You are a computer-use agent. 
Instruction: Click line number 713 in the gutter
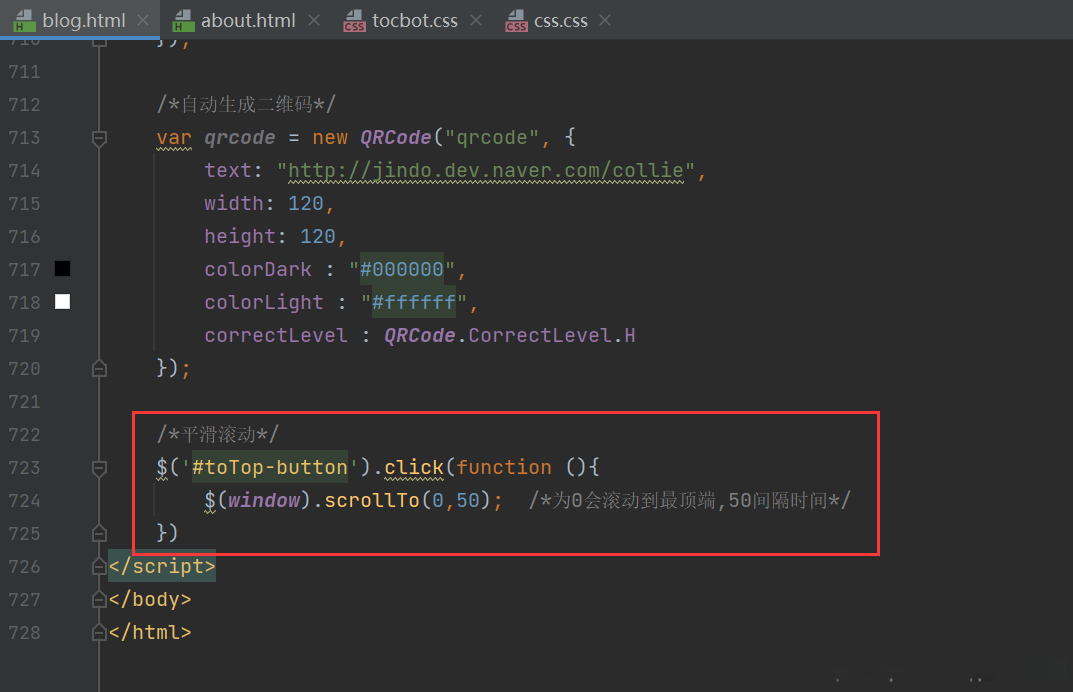[25, 138]
